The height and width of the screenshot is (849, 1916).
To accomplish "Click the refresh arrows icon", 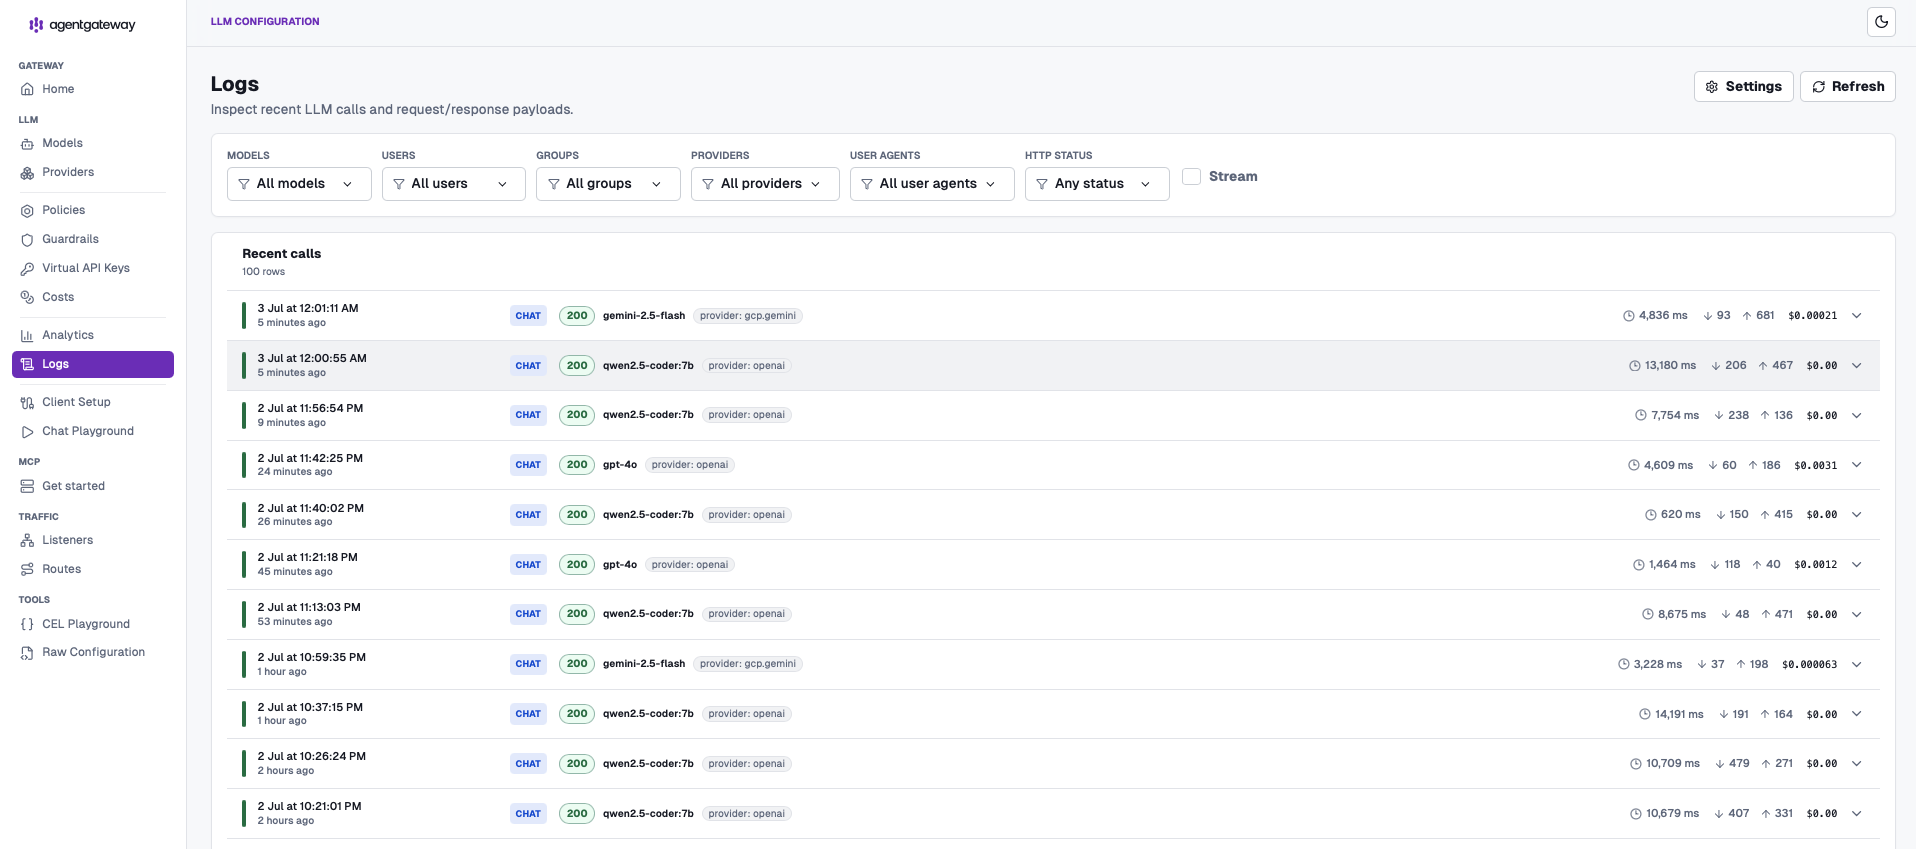I will point(1819,87).
